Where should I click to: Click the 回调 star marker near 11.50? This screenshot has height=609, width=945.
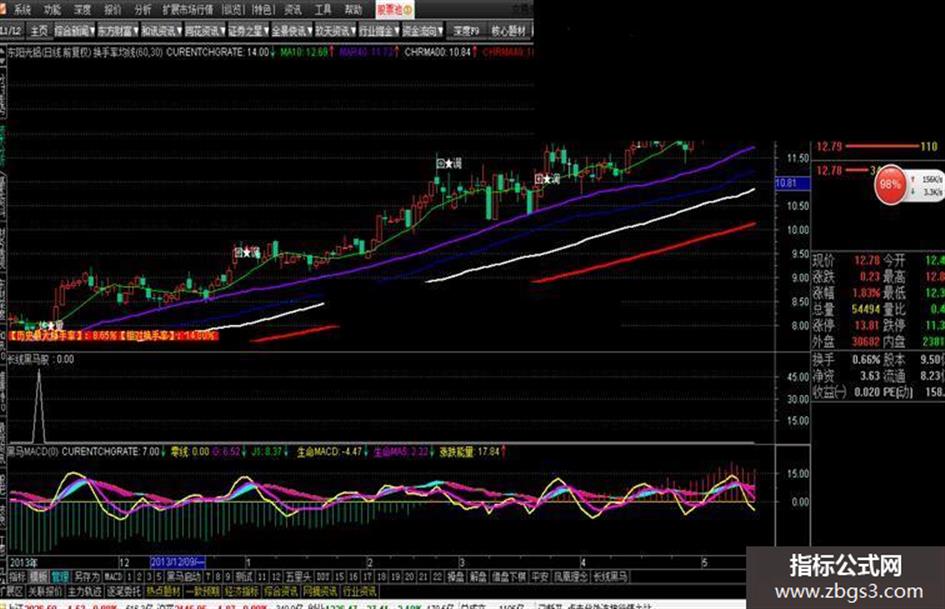[x=449, y=163]
